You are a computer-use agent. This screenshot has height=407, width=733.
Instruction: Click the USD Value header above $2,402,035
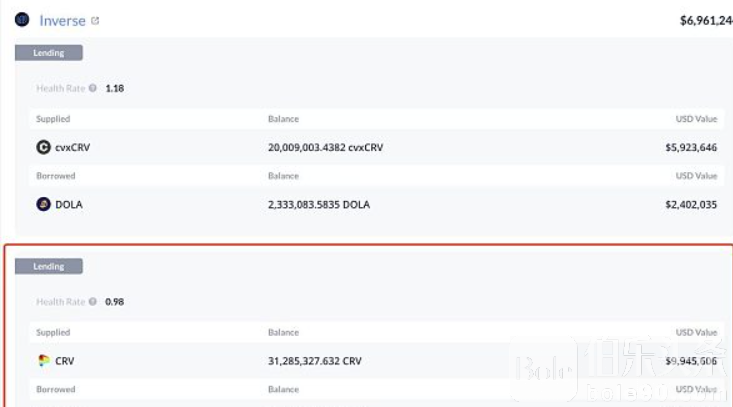(696, 176)
